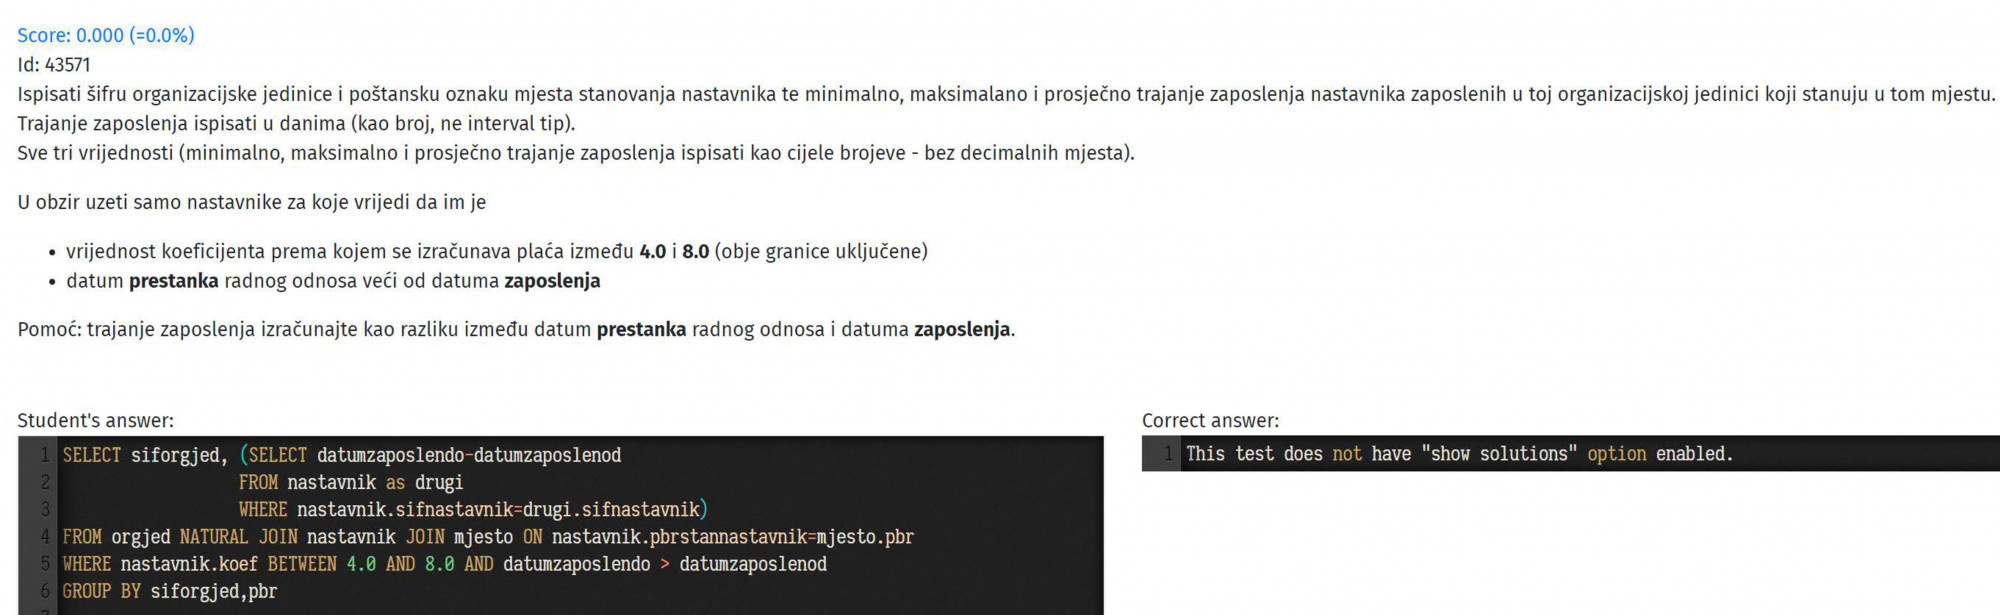Place cursor on BETWEEN keyword in WHERE clause
This screenshot has width=2000, height=615.
[302, 564]
